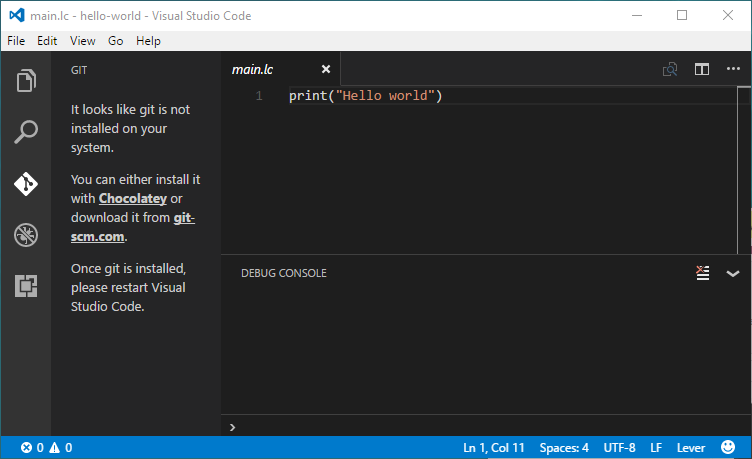This screenshot has height=459, width=752.
Task: Open the Search view in activity bar
Action: (x=26, y=131)
